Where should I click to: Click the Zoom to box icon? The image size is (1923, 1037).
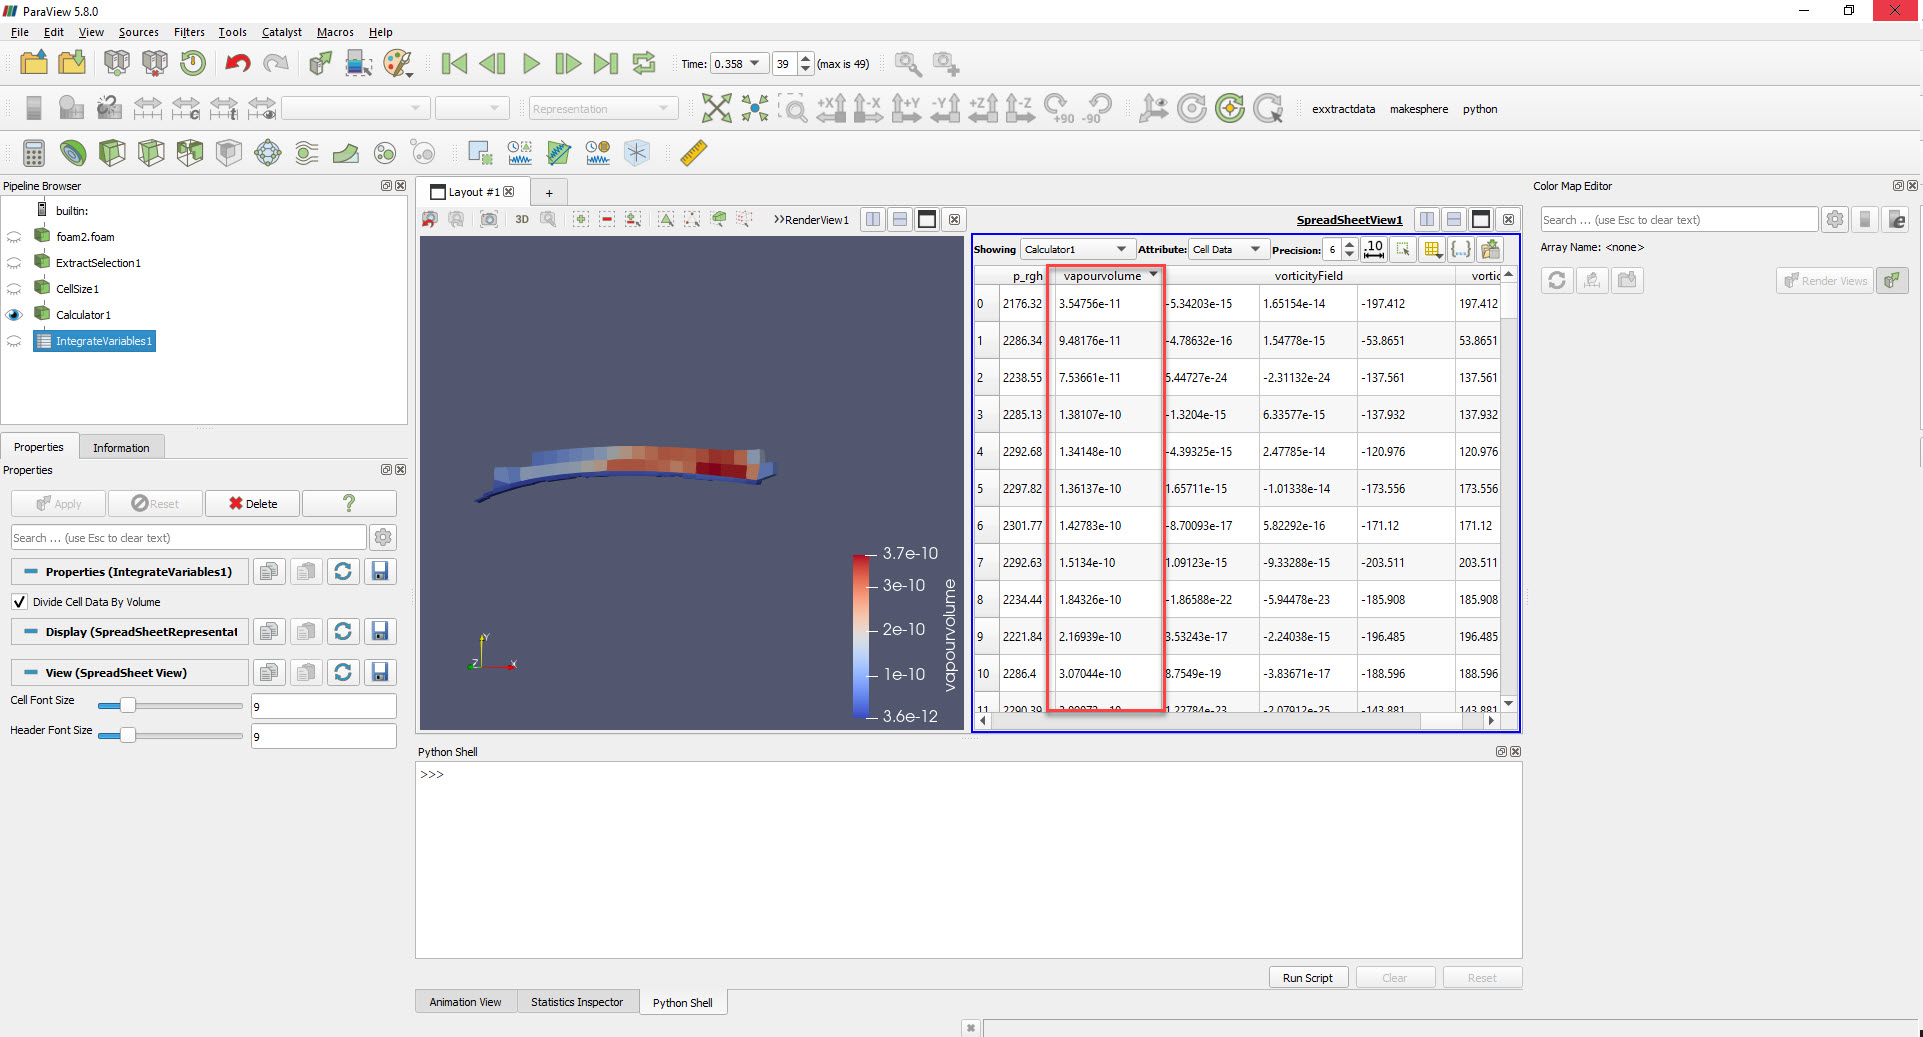pyautogui.click(x=794, y=108)
